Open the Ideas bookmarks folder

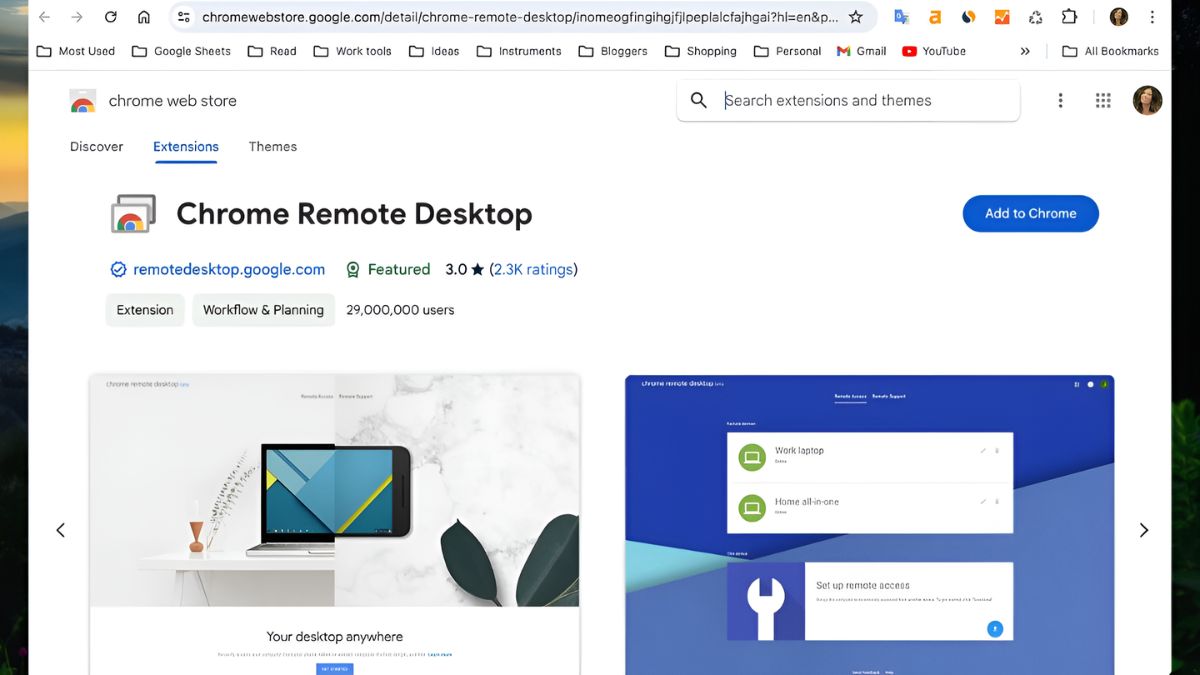pyautogui.click(x=434, y=51)
